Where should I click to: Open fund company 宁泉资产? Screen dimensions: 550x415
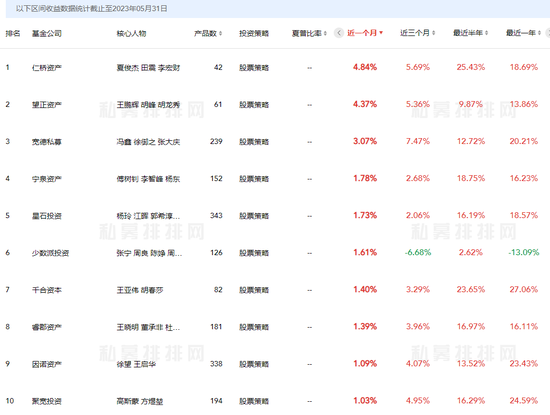click(x=47, y=179)
